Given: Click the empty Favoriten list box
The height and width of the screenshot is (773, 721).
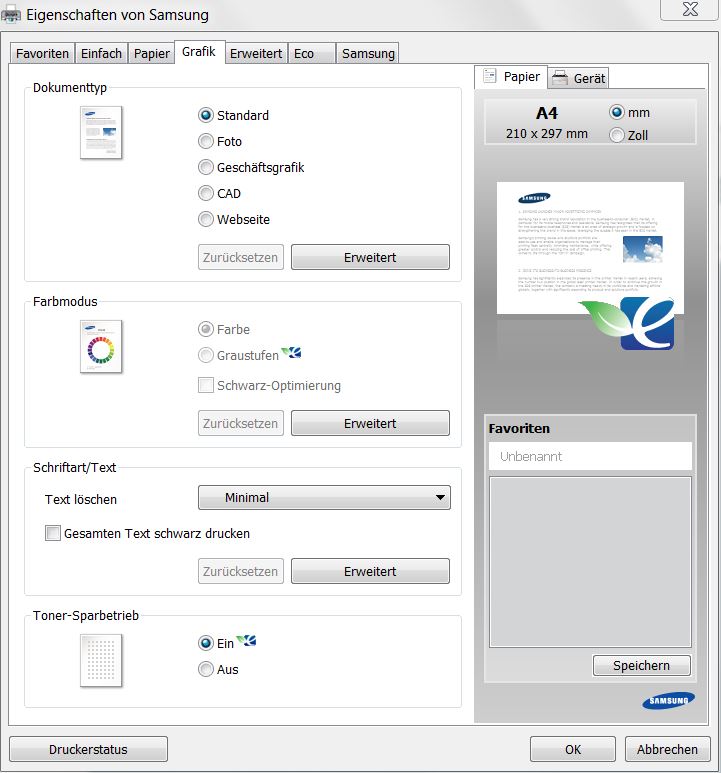Looking at the screenshot, I should [x=590, y=562].
